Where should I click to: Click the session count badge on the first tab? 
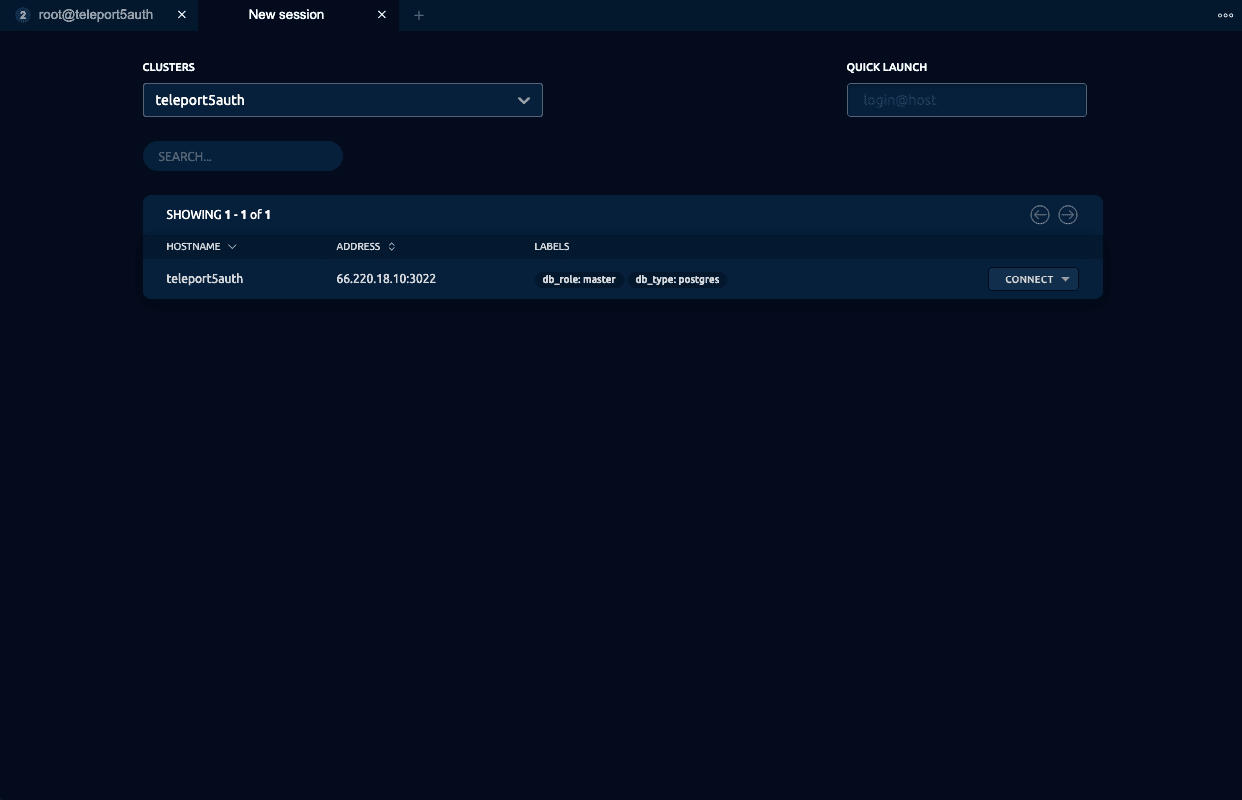pos(22,14)
